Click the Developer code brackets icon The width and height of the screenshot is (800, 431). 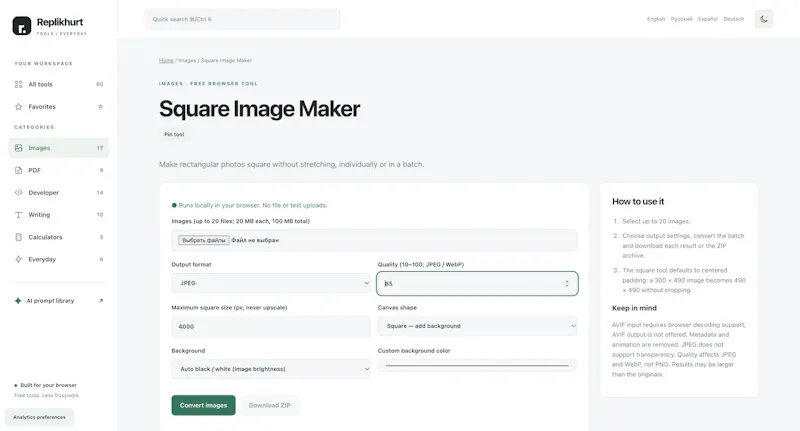tap(18, 192)
